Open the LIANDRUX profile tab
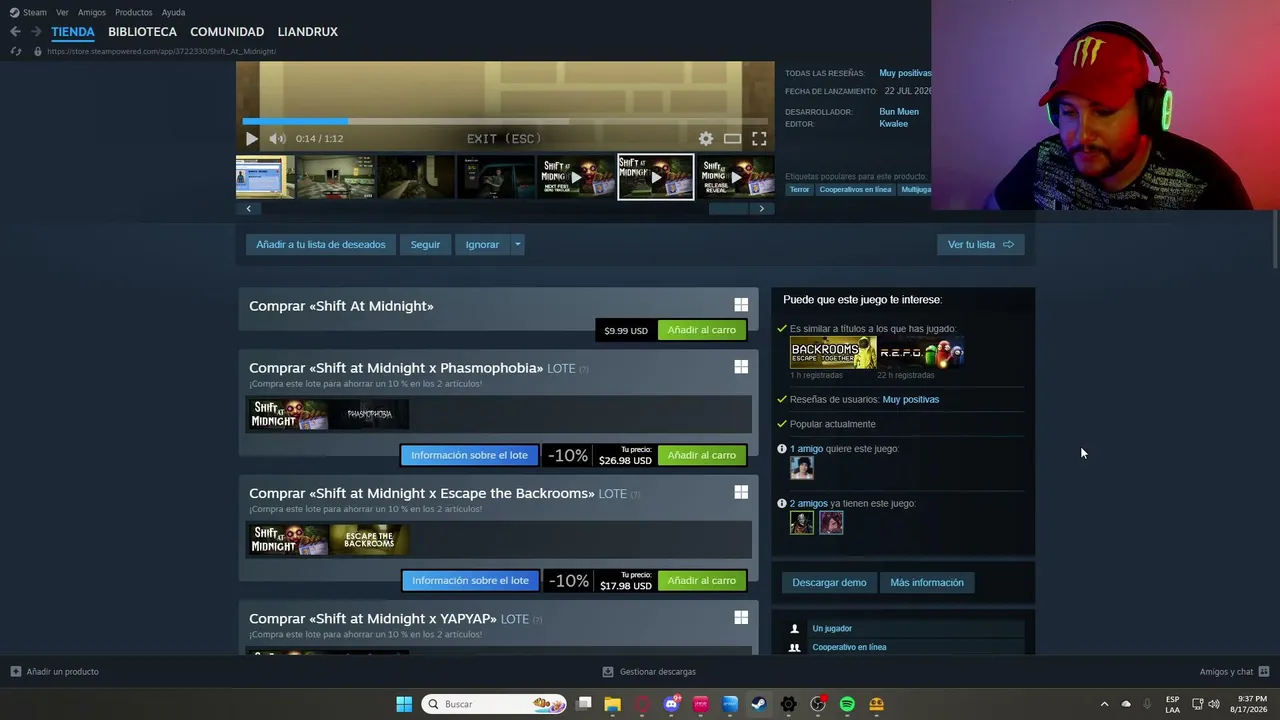Screen dimensions: 1280x720 click(x=308, y=32)
